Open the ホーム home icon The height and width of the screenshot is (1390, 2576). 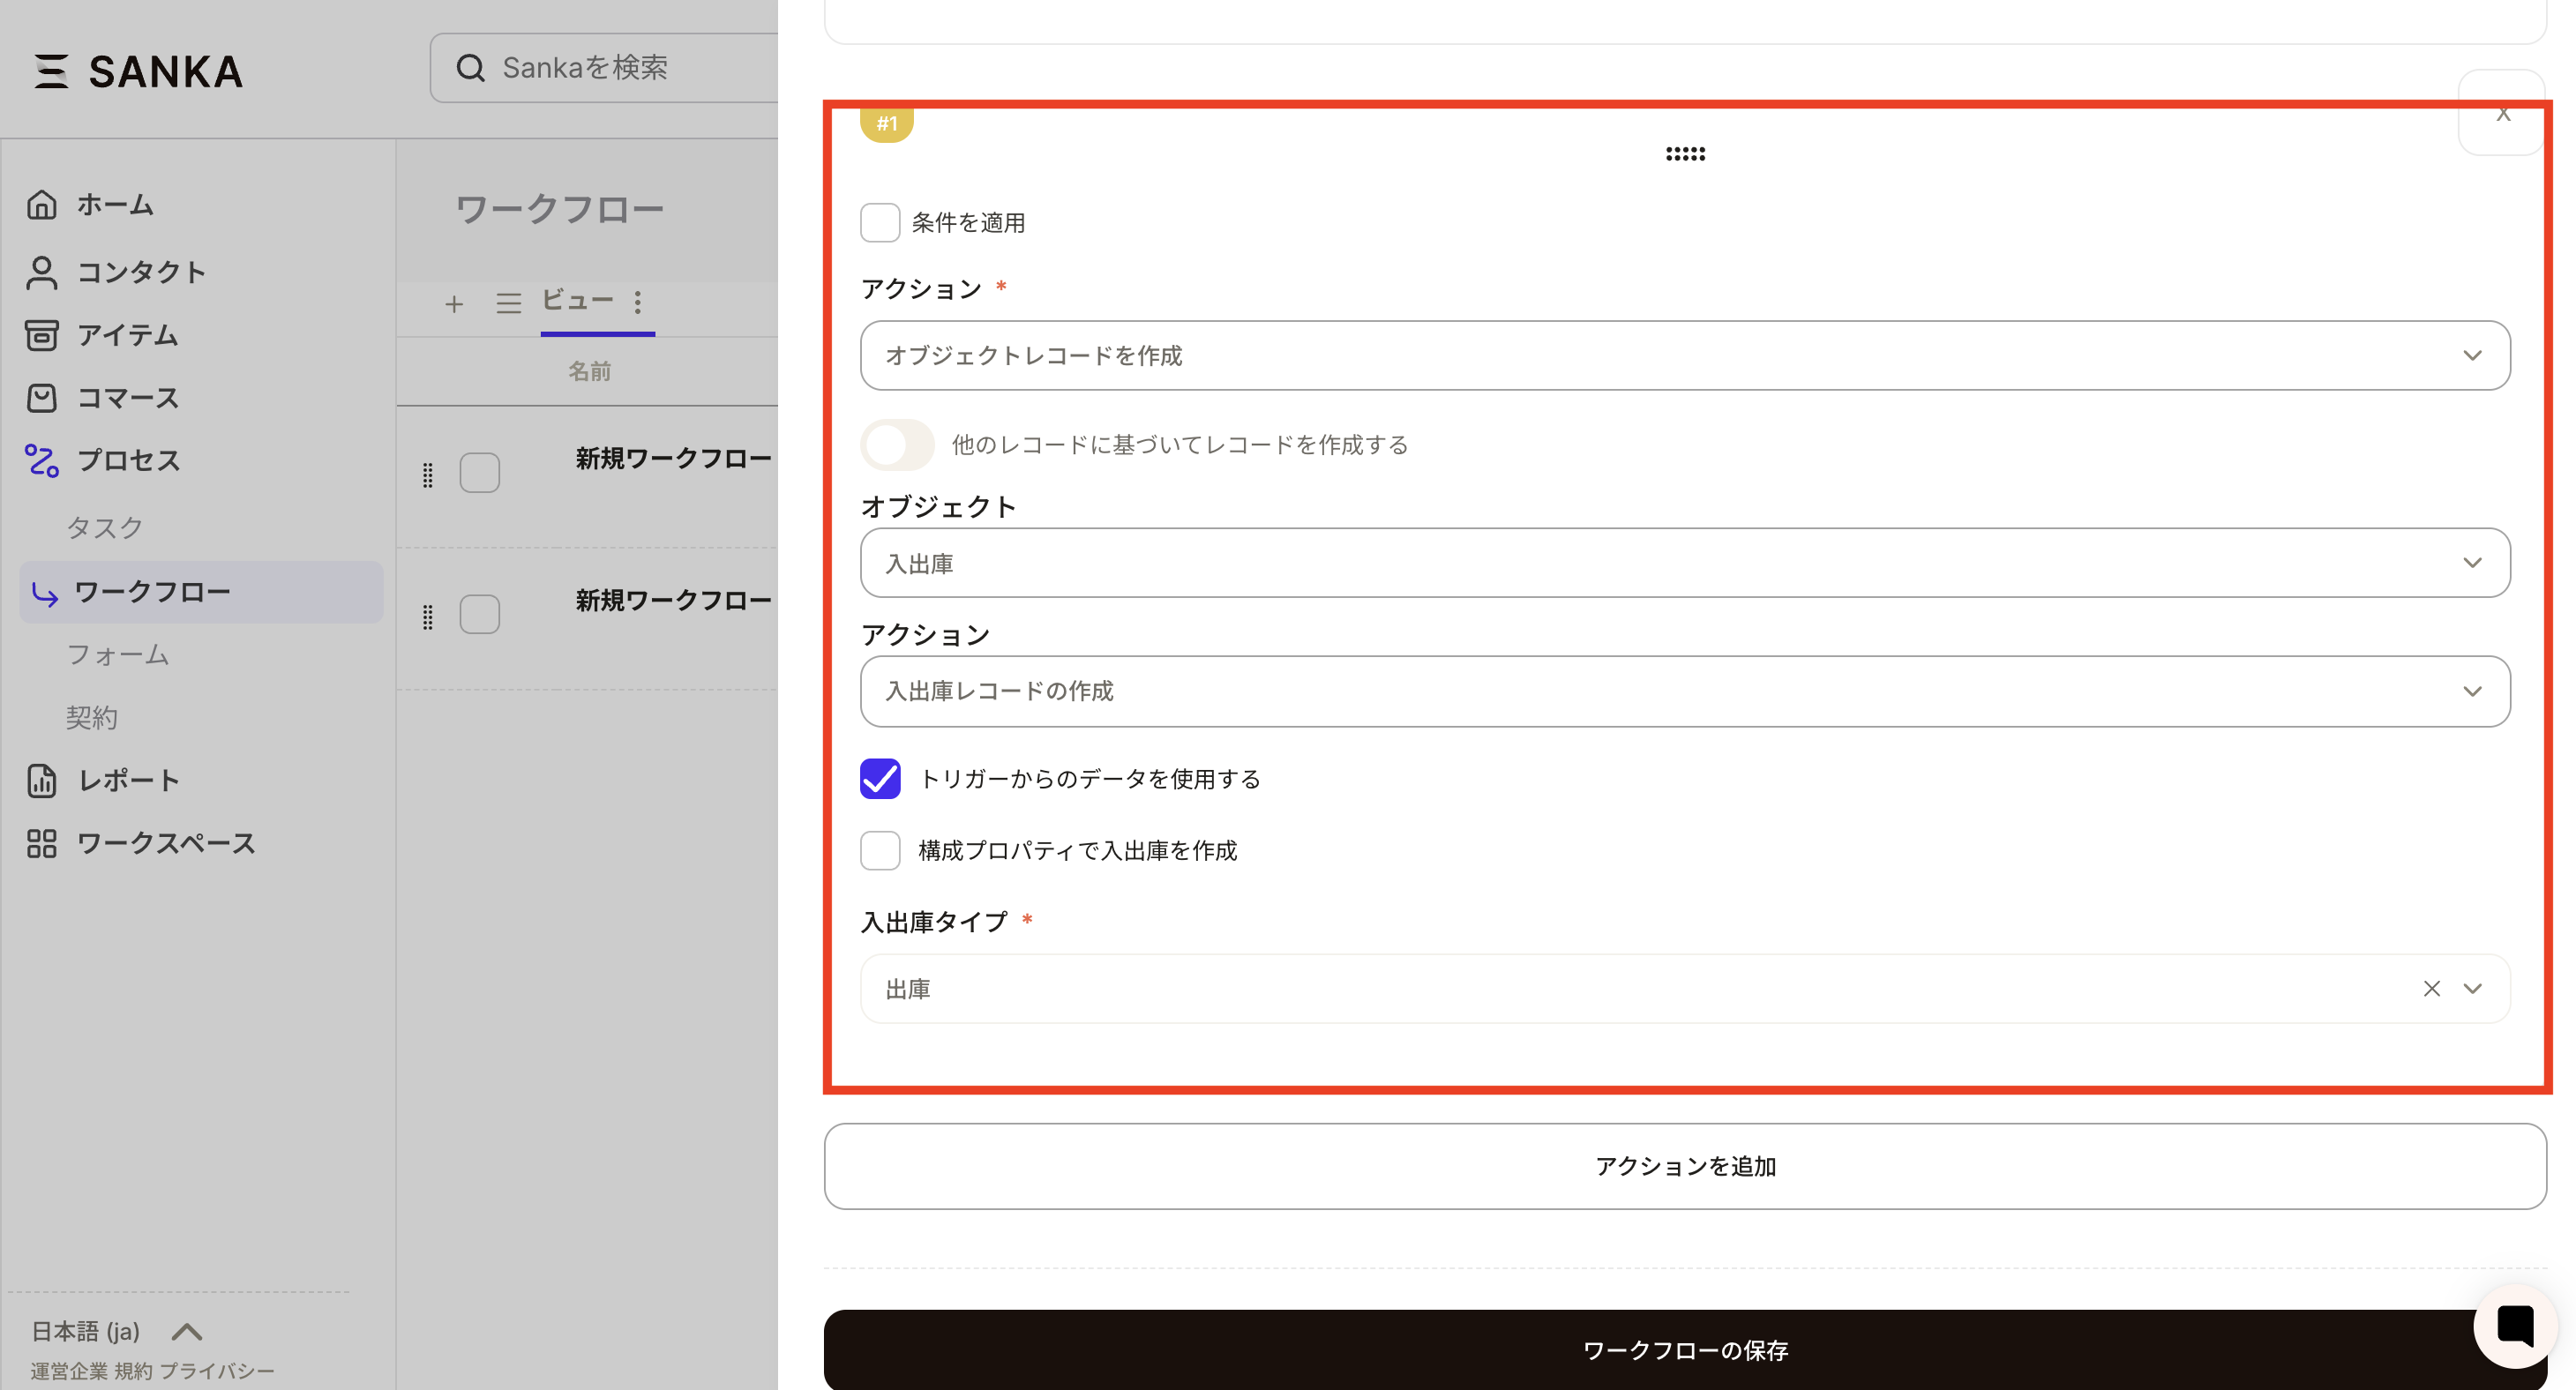click(x=42, y=204)
